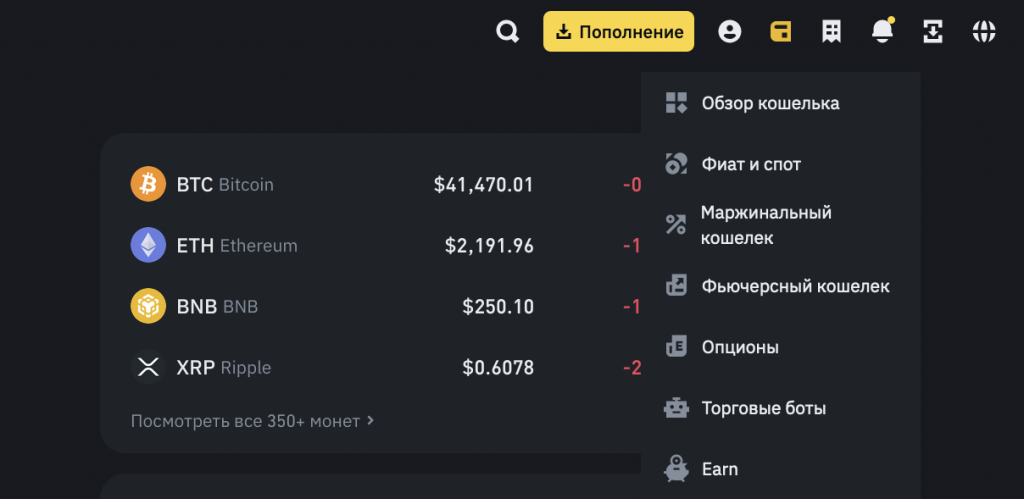
Task: Click the download app icon
Action: pos(933,32)
